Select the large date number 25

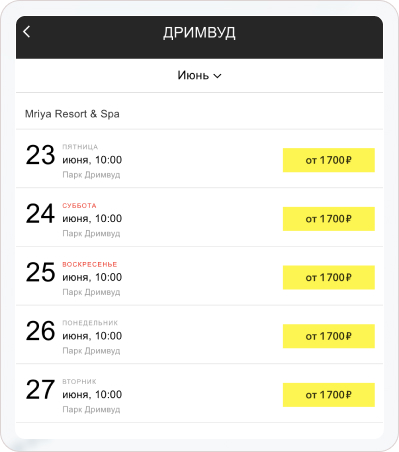tap(40, 272)
